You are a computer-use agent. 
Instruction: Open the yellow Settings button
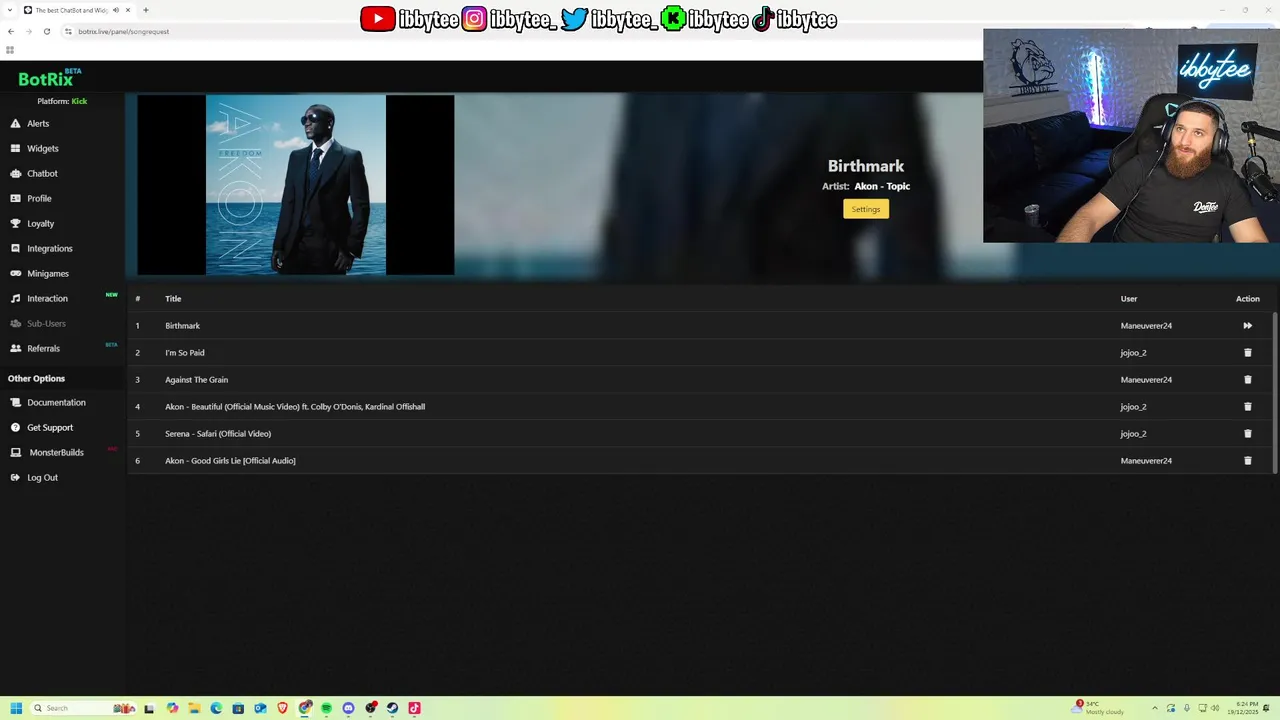[866, 209]
